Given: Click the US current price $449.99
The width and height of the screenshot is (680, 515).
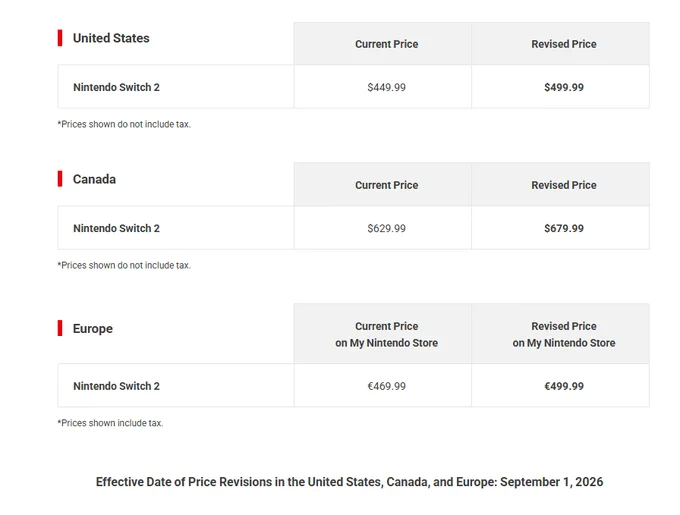Looking at the screenshot, I should (x=386, y=87).
